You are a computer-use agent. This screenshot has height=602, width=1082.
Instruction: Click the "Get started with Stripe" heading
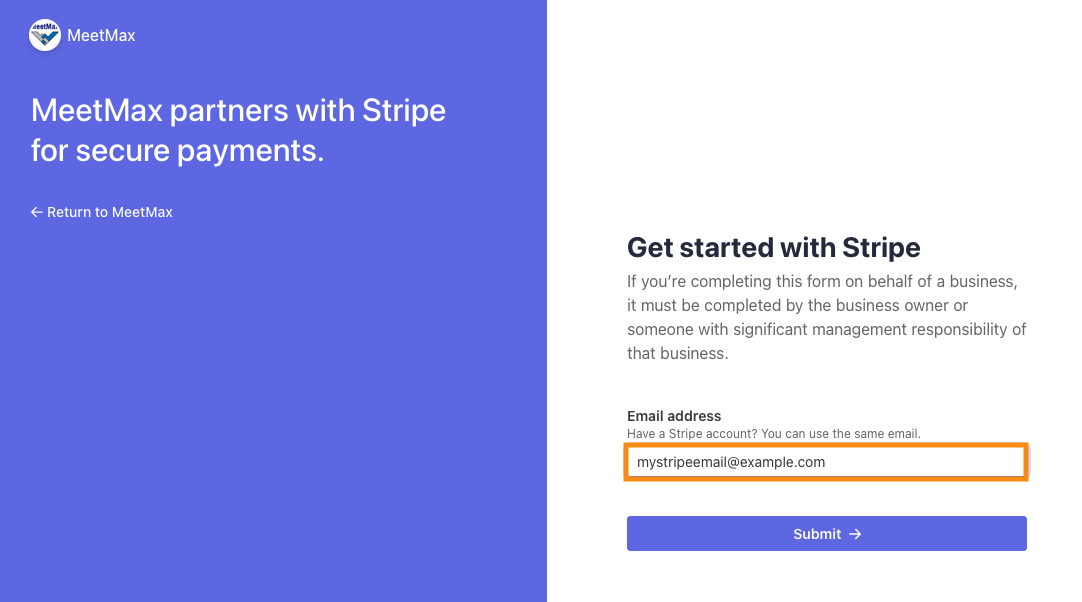[x=773, y=247]
